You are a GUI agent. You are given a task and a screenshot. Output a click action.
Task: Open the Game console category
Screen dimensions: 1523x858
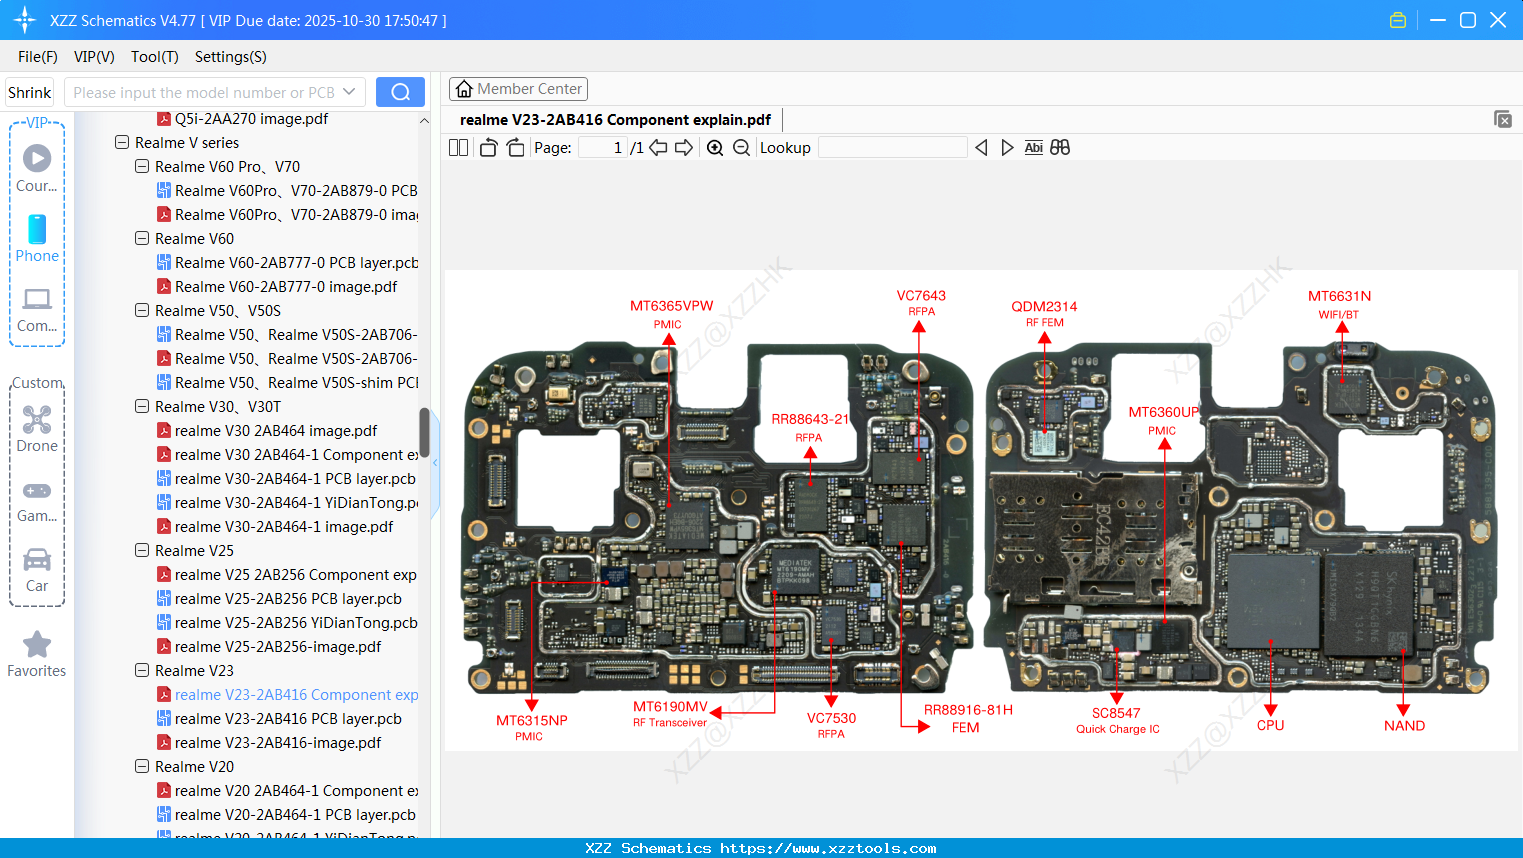point(37,501)
